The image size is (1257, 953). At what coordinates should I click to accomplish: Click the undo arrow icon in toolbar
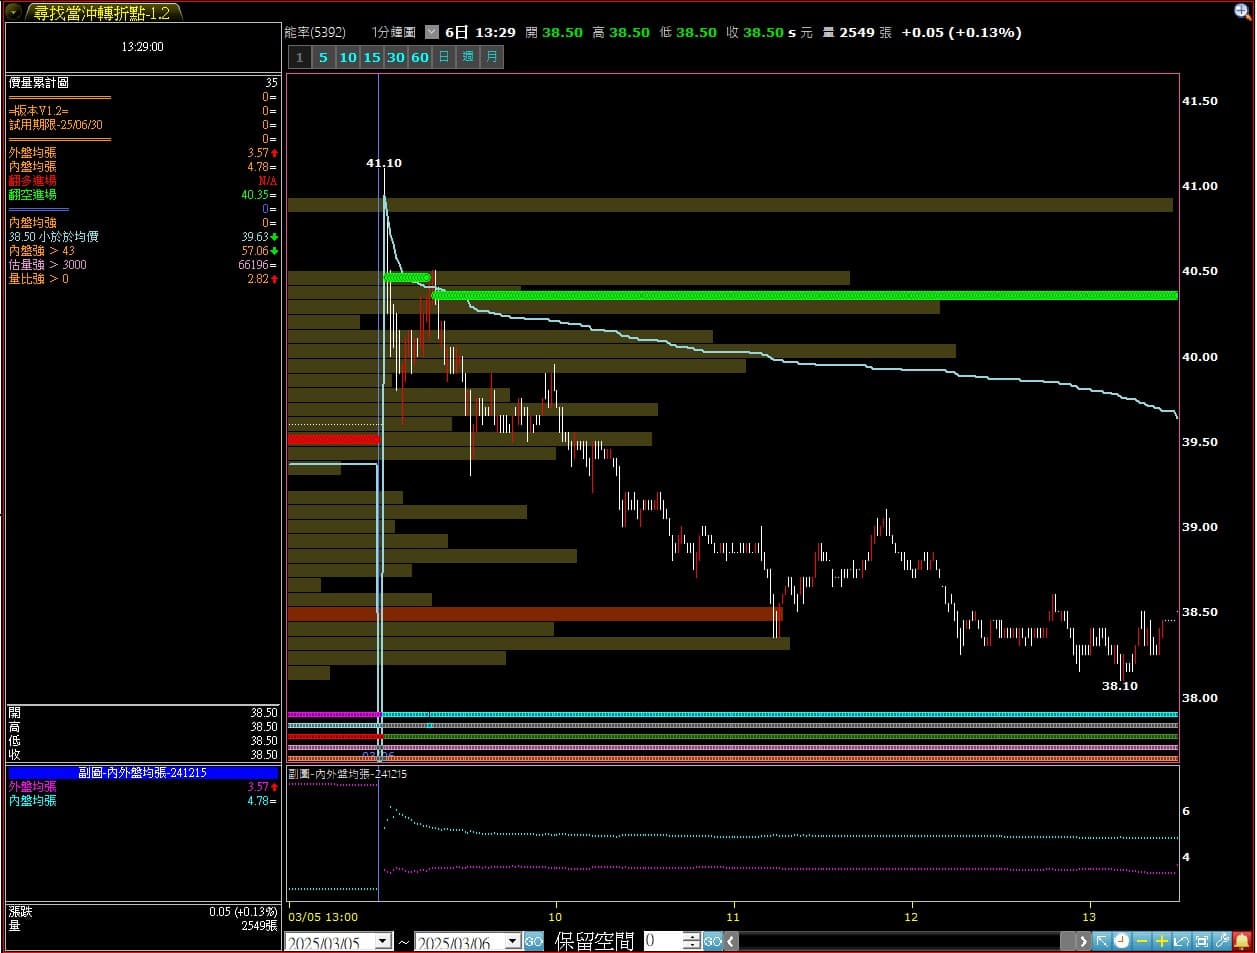[1181, 941]
